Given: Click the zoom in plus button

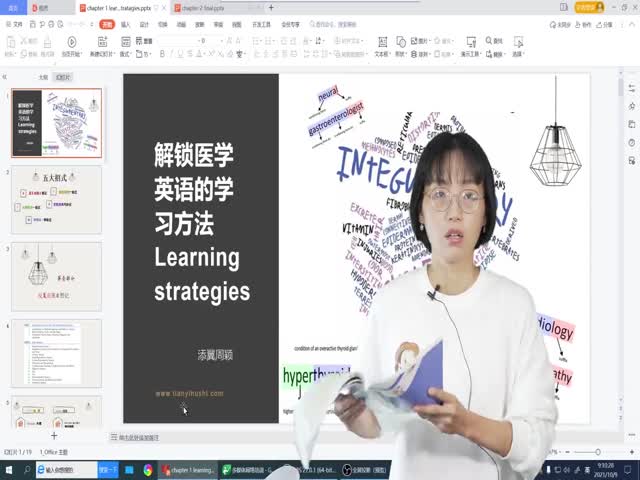Looking at the screenshot, I should pyautogui.click(x=632, y=452).
